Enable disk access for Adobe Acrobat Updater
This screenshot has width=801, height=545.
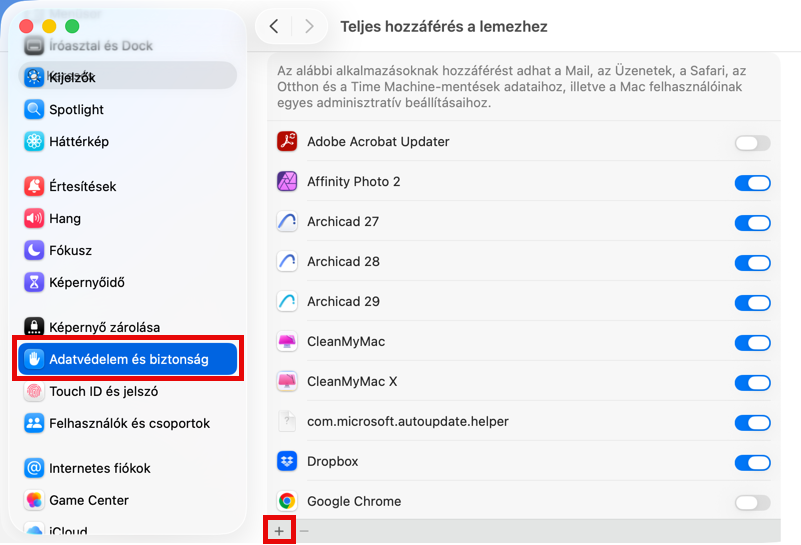click(752, 143)
